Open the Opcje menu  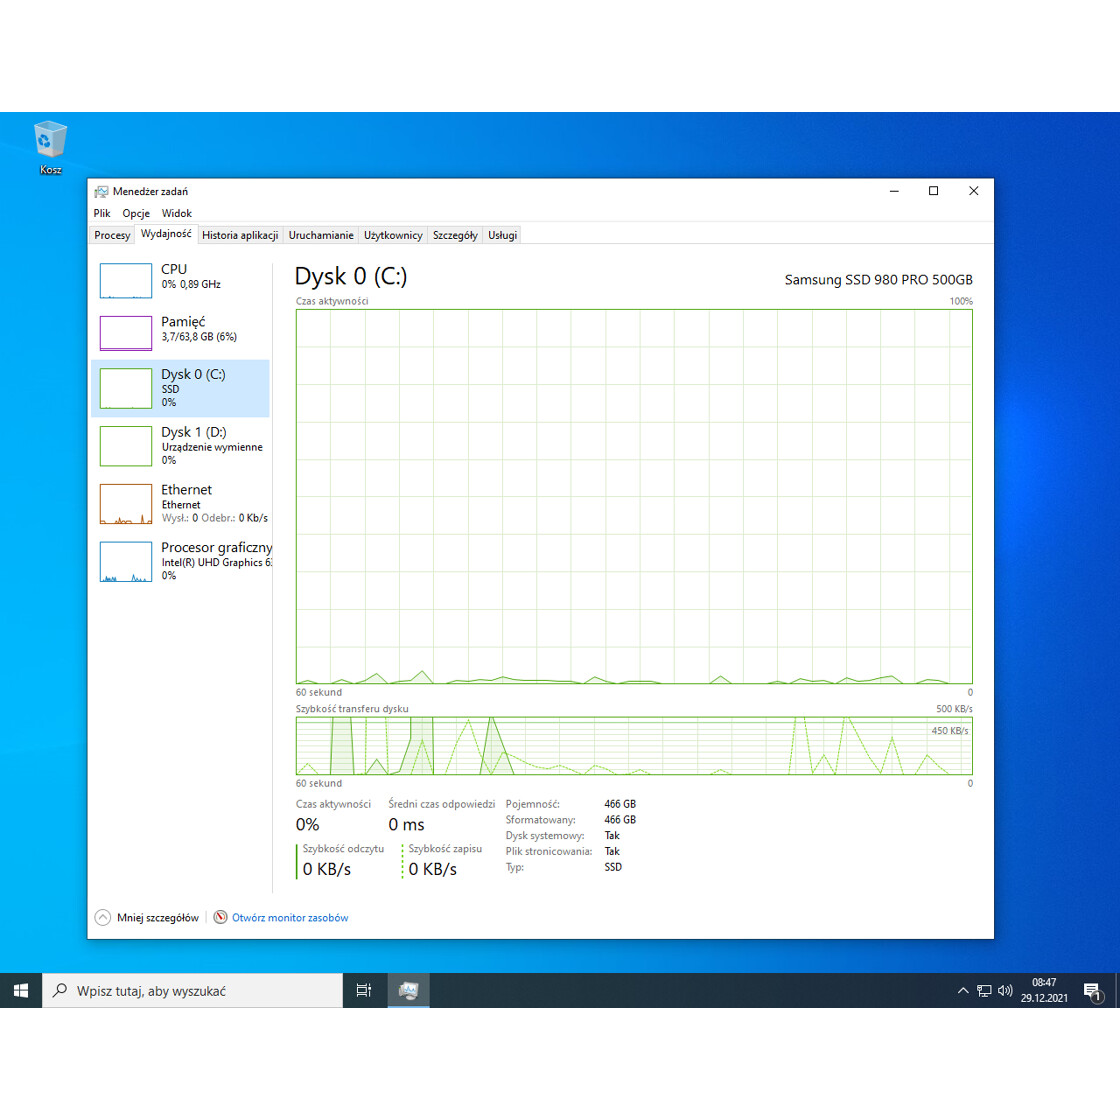pyautogui.click(x=135, y=213)
